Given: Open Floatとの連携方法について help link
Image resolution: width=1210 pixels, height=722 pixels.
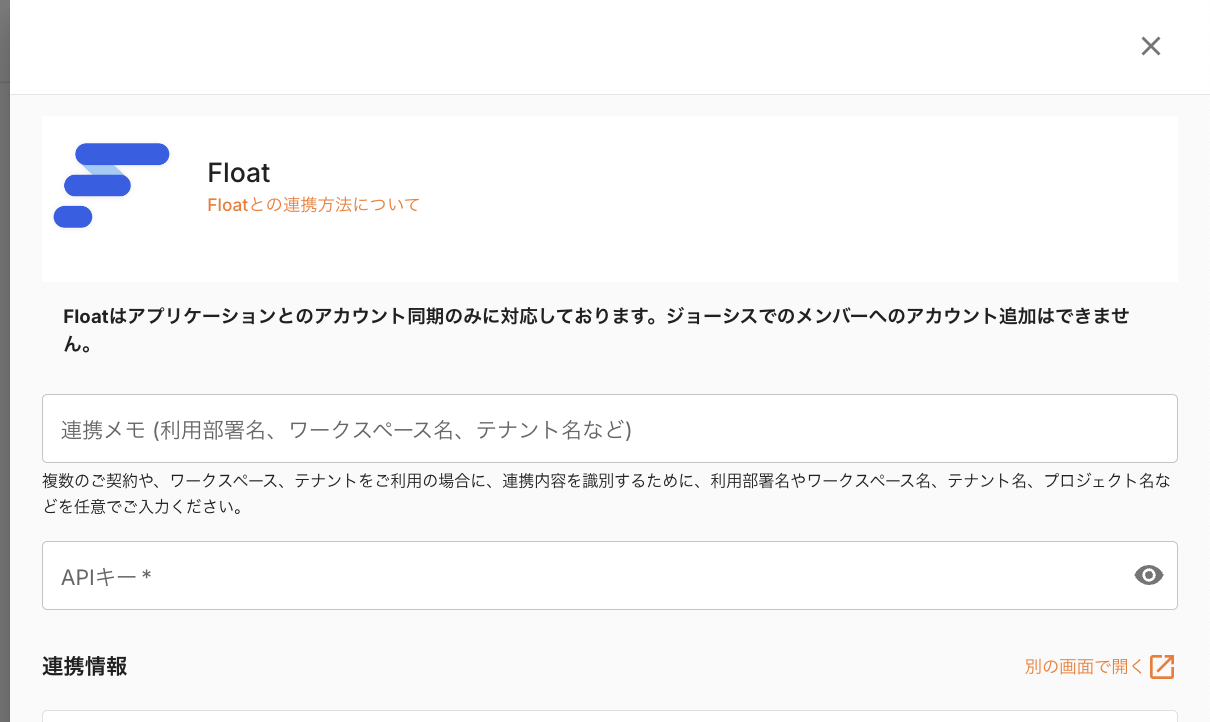Looking at the screenshot, I should coord(313,205).
